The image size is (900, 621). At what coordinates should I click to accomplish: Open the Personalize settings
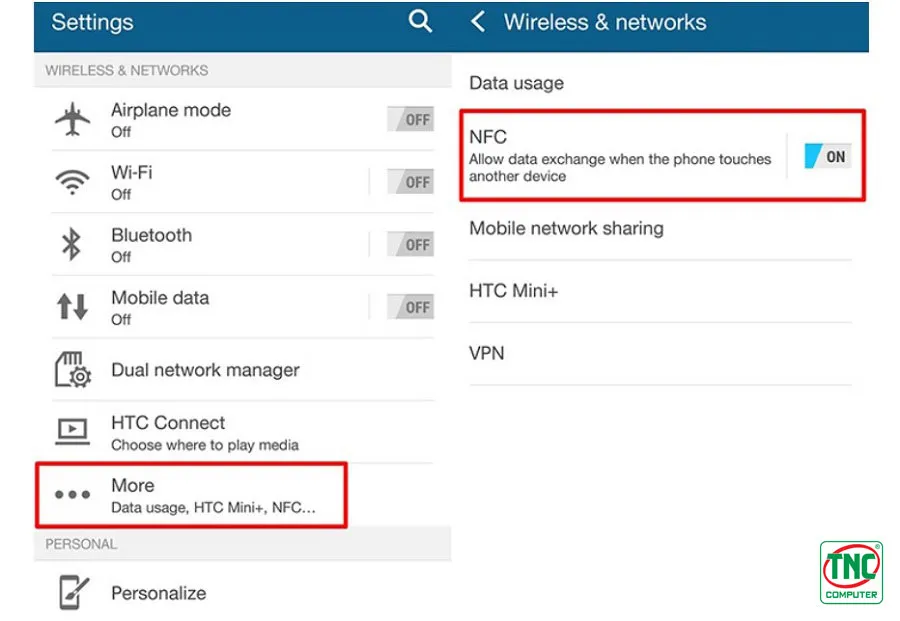pos(243,592)
